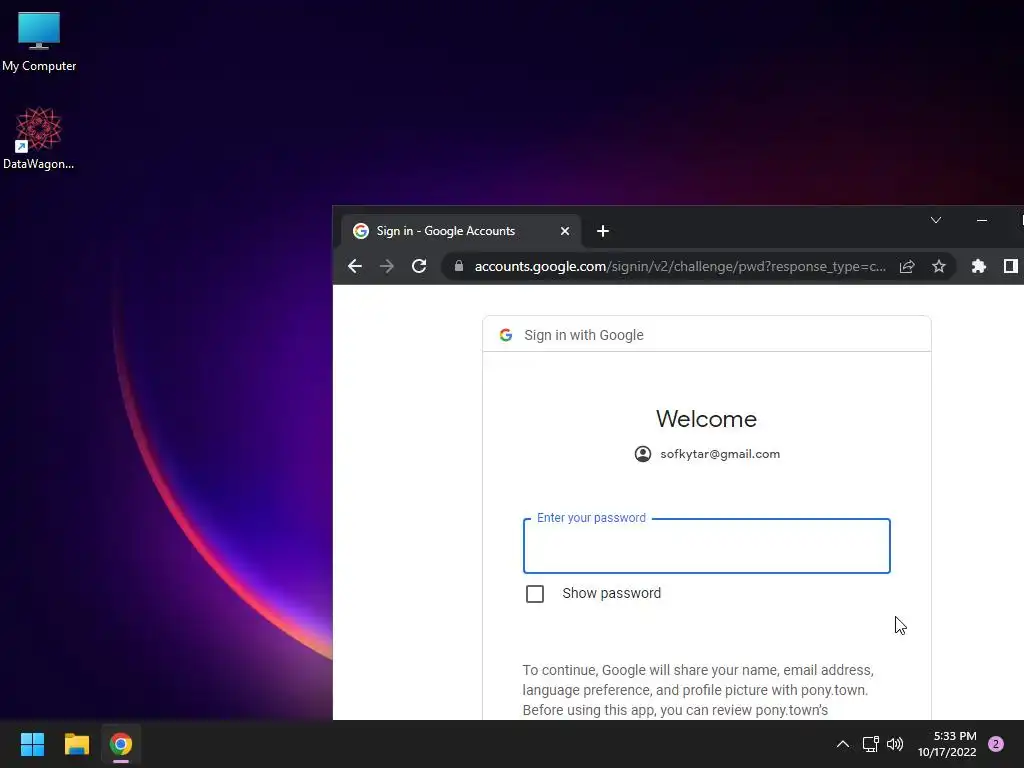Viewport: 1024px width, 768px height.
Task: Click the address bar URL
Action: click(x=680, y=266)
